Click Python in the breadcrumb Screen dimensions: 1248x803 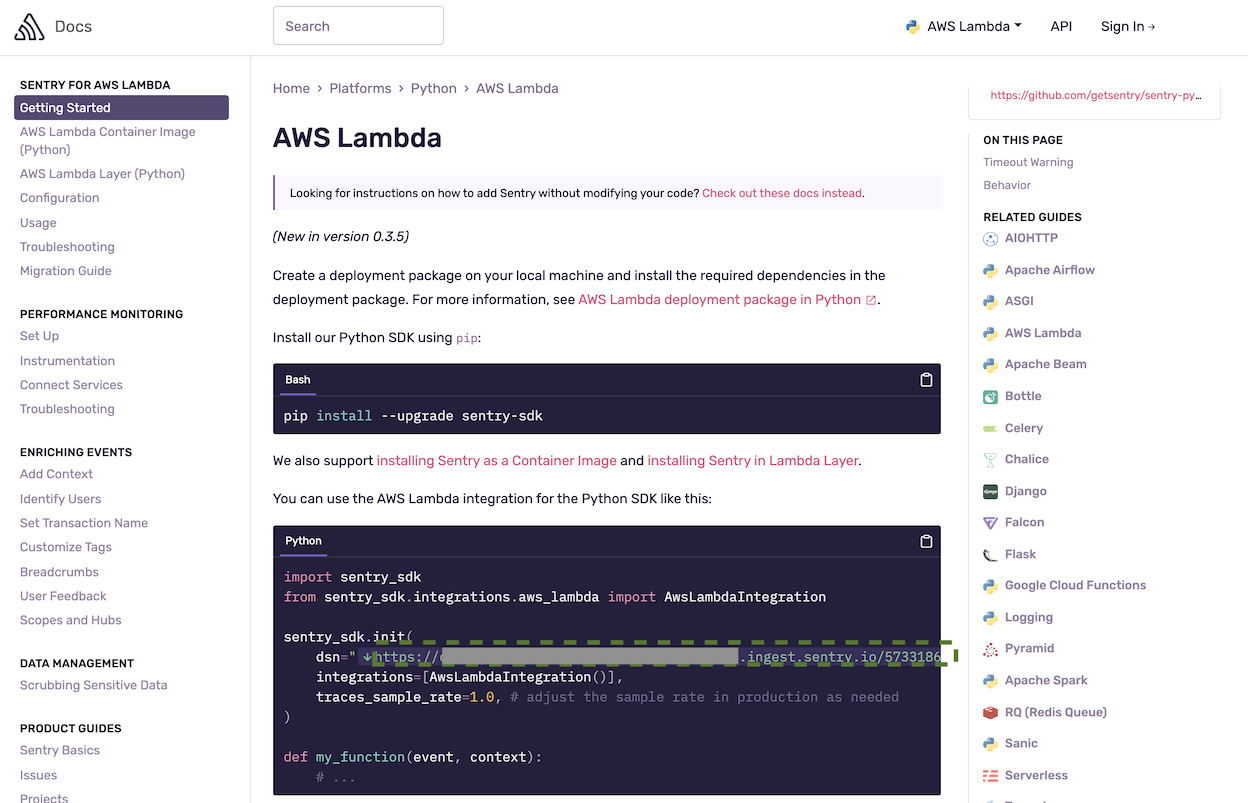[x=433, y=88]
